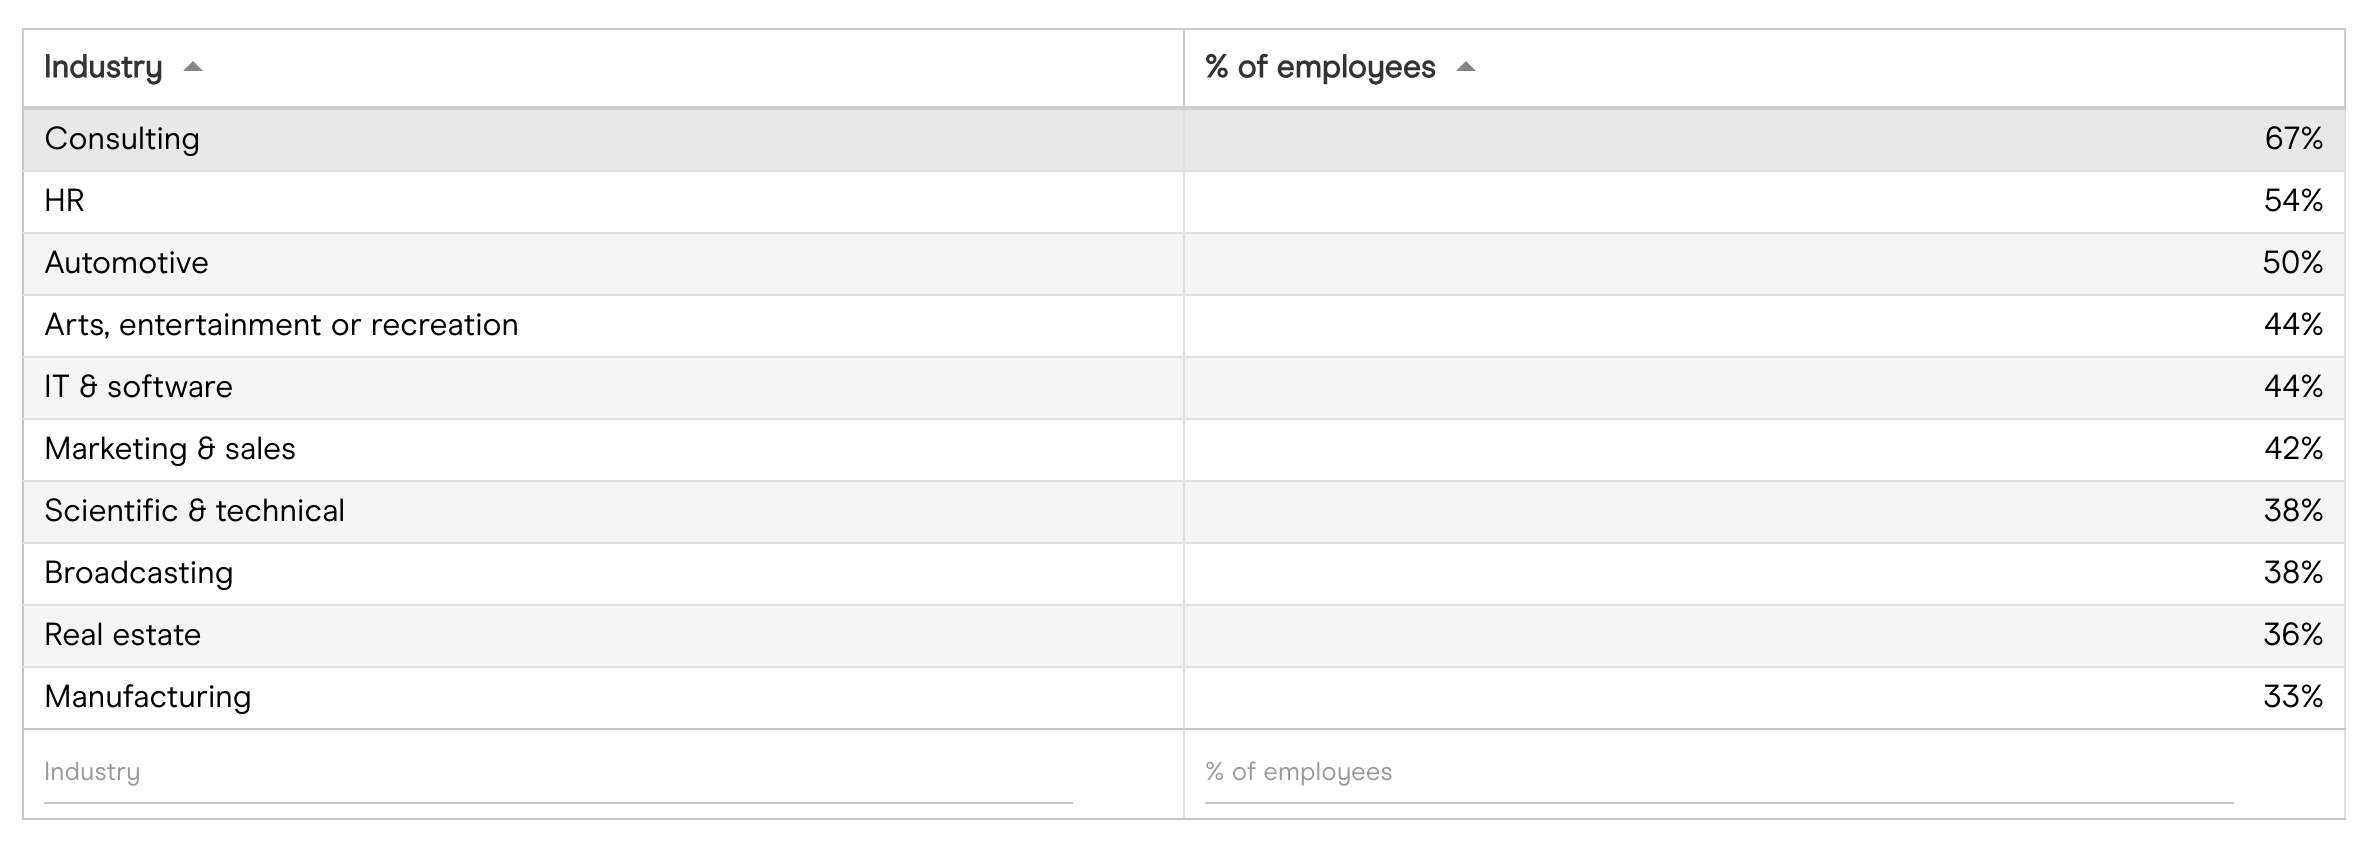Click the 54% value for HR
This screenshot has width=2374, height=848.
click(2293, 201)
